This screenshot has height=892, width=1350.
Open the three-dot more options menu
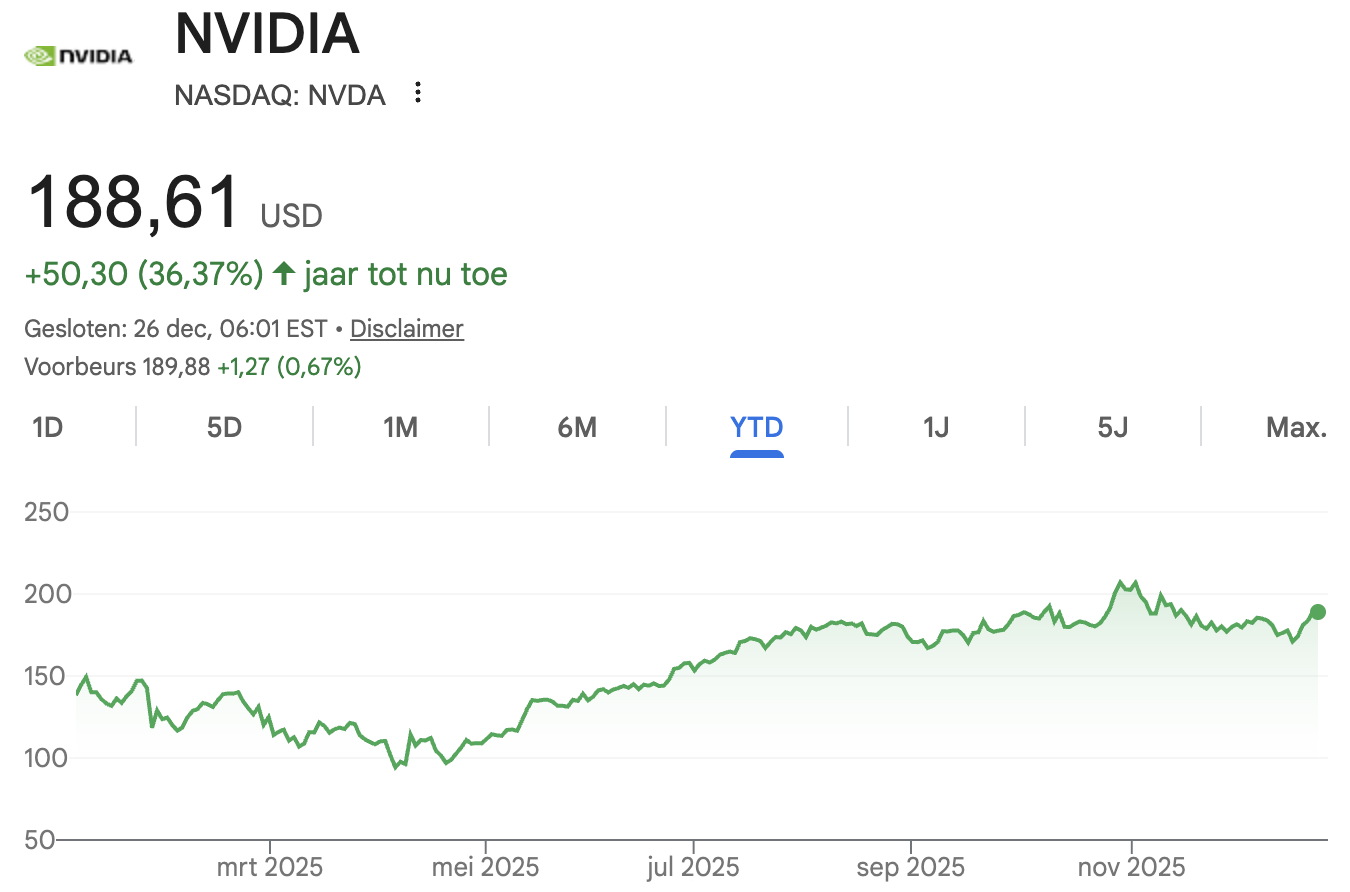pos(418,94)
